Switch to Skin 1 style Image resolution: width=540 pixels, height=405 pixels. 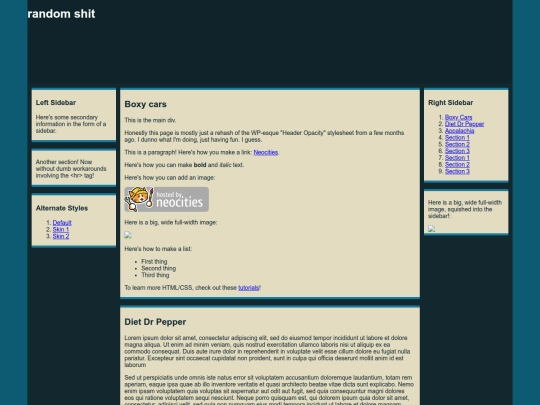[x=61, y=230]
